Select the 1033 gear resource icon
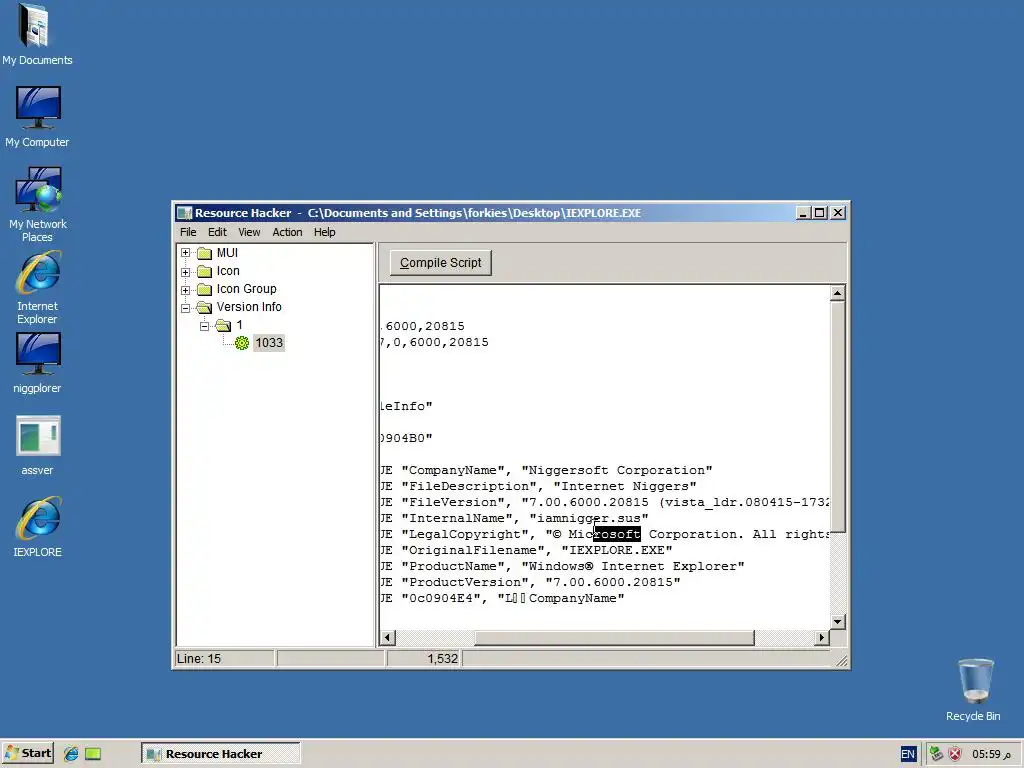This screenshot has height=768, width=1024. click(x=242, y=343)
